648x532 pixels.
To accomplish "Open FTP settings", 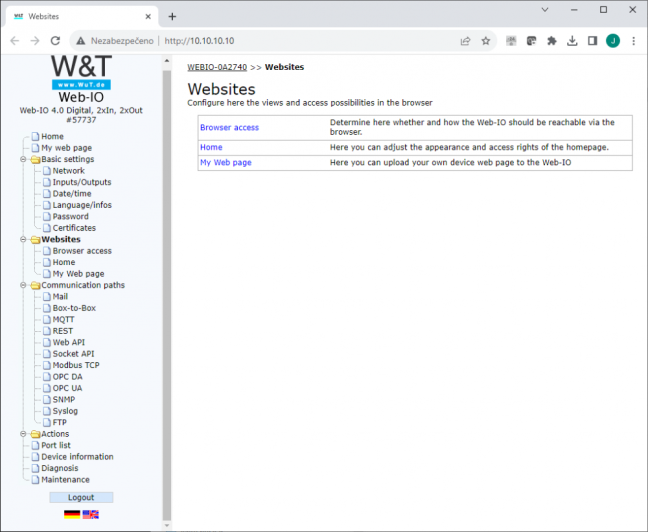I will tap(60, 422).
